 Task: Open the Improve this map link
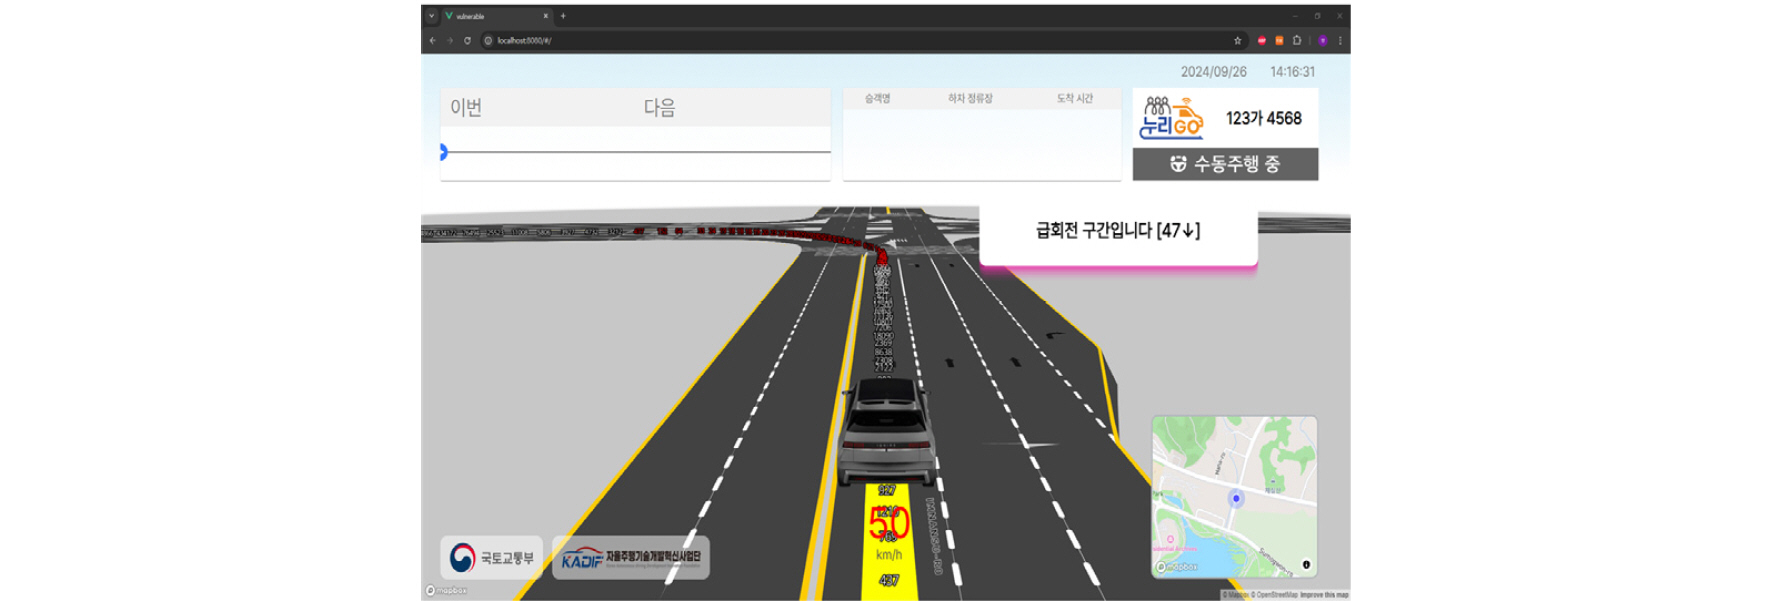(x=1325, y=595)
